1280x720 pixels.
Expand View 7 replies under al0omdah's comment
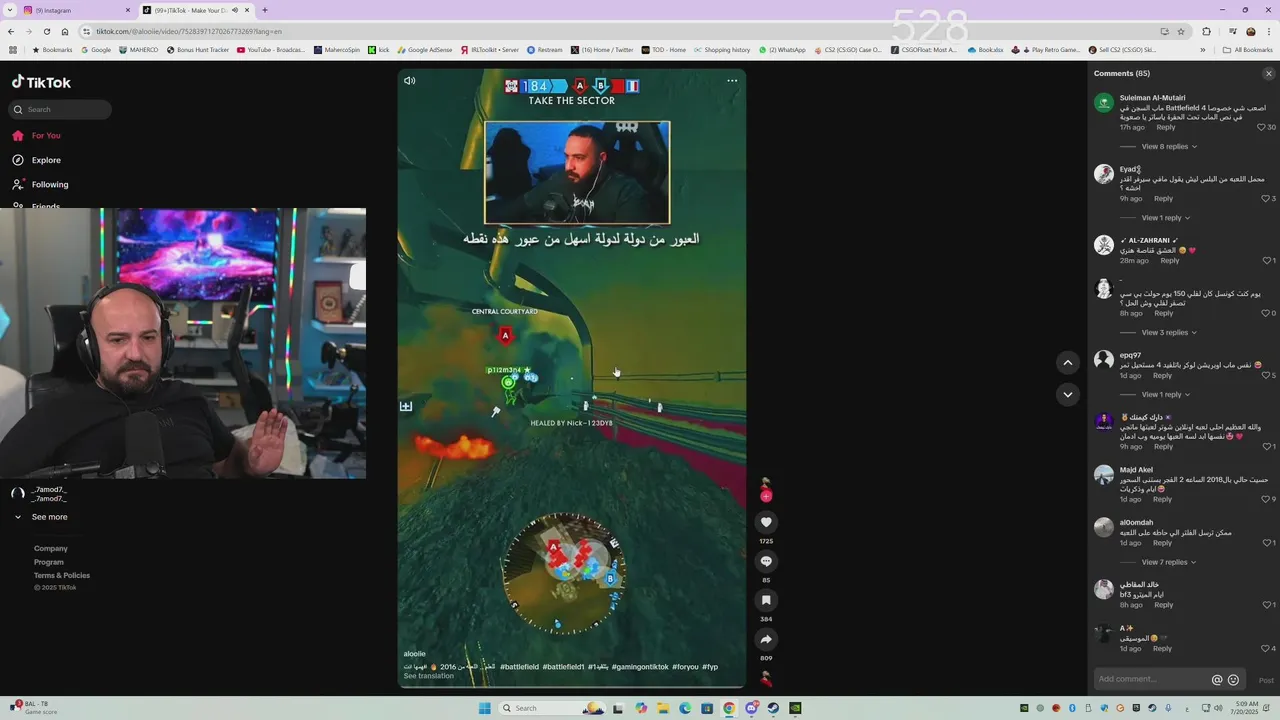pos(1169,562)
